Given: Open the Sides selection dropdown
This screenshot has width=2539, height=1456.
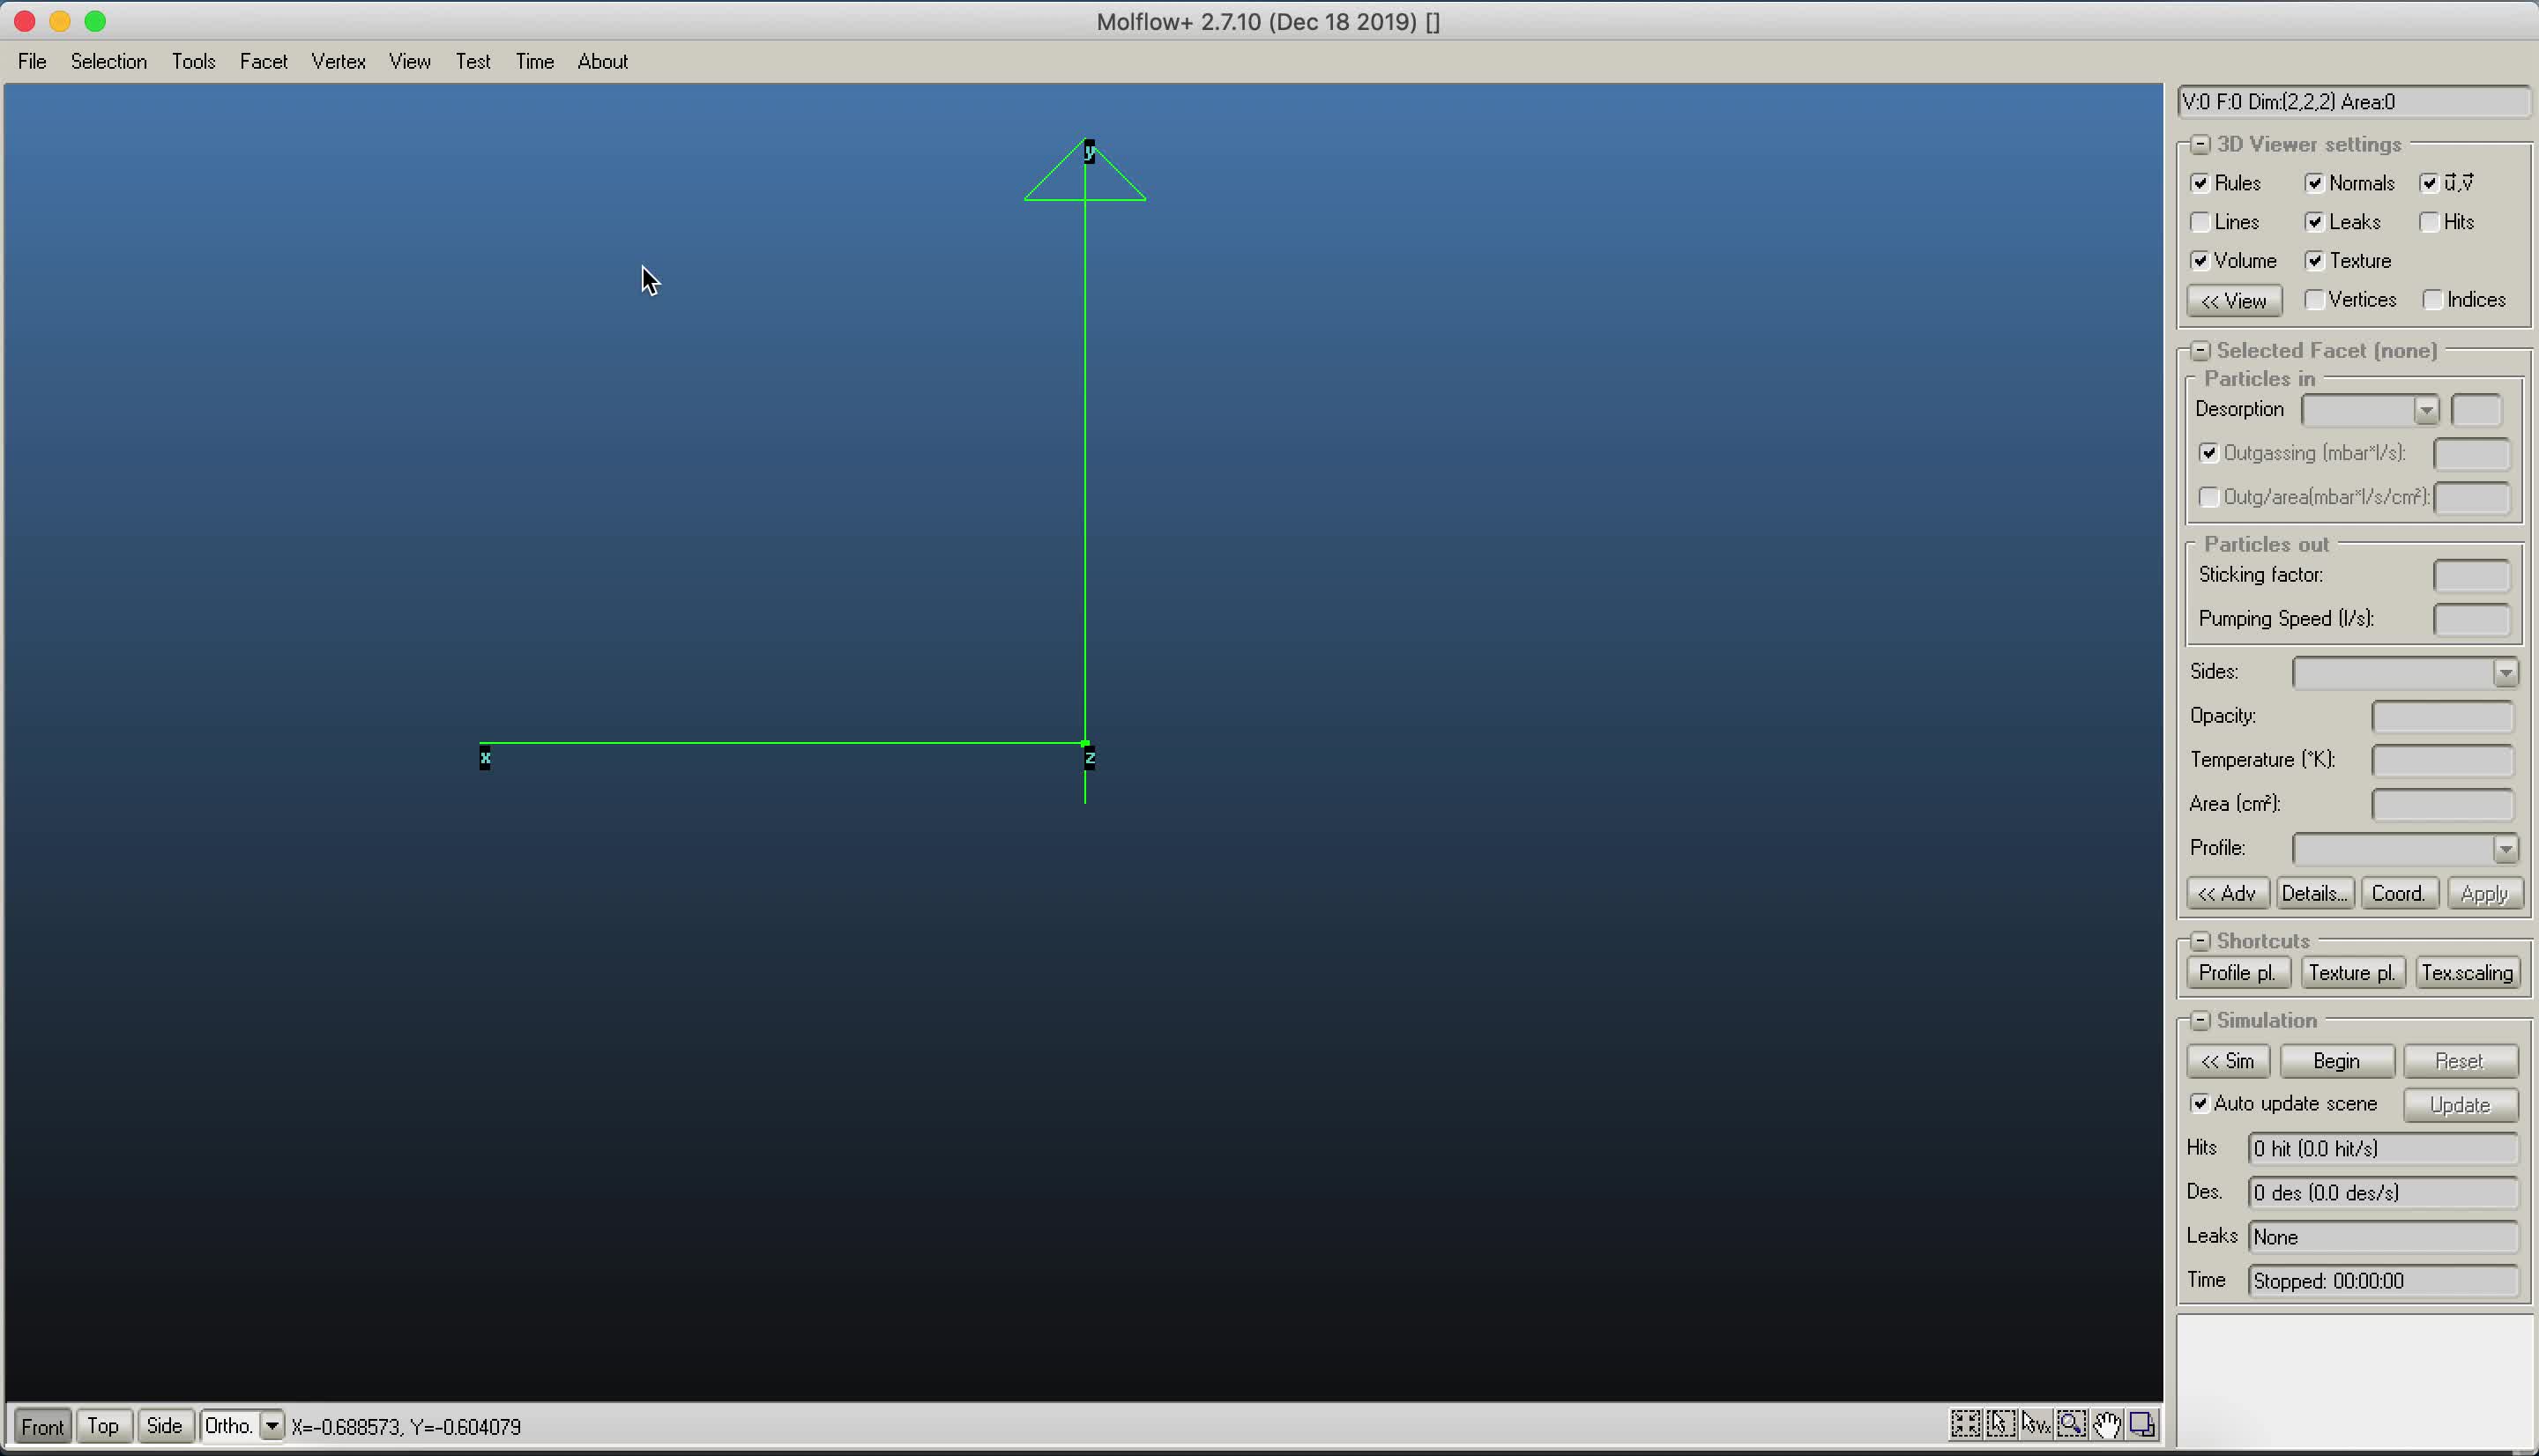Looking at the screenshot, I should coord(2506,671).
